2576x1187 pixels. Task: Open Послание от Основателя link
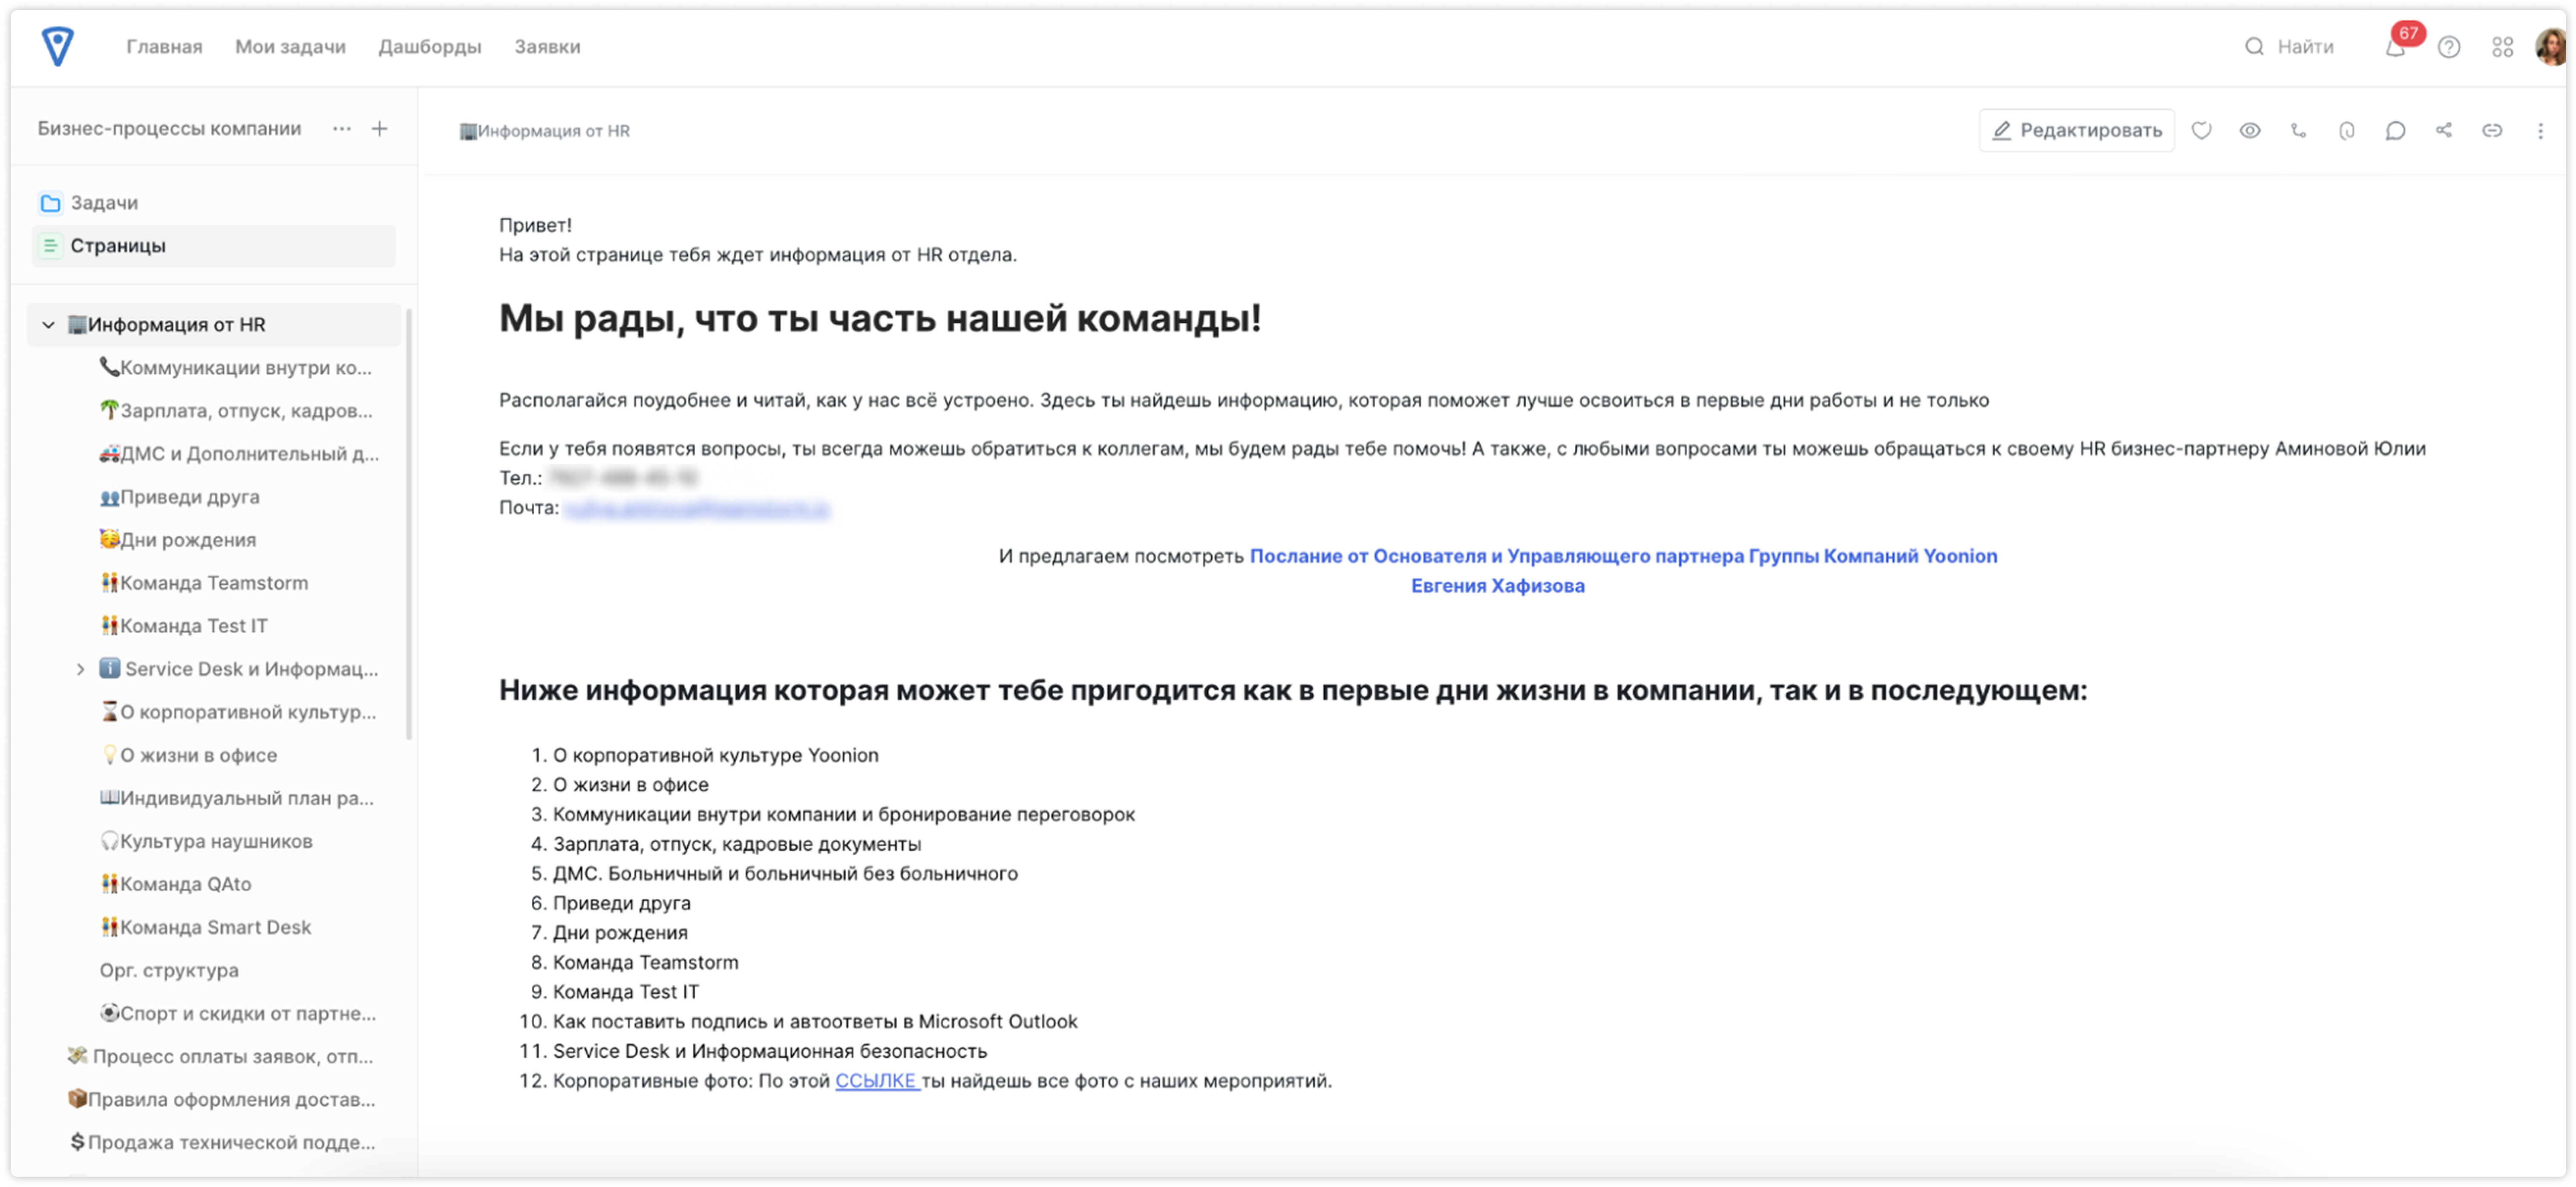[1622, 571]
